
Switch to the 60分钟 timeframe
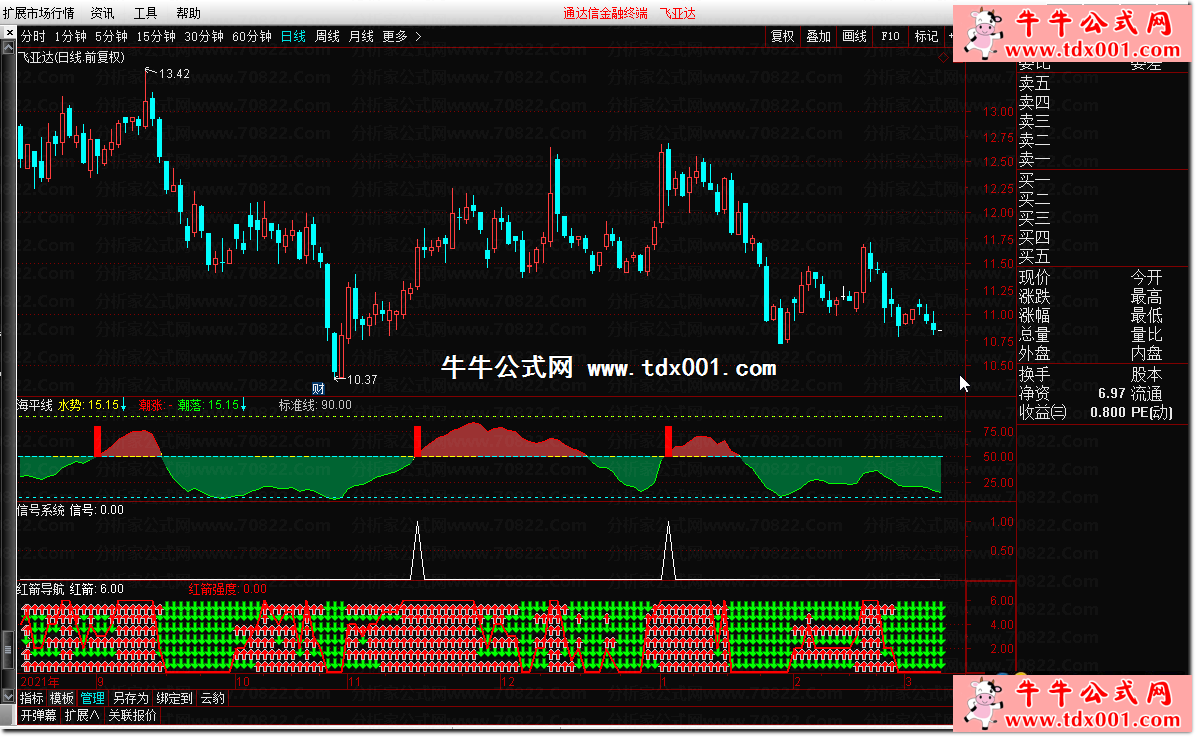[x=252, y=36]
